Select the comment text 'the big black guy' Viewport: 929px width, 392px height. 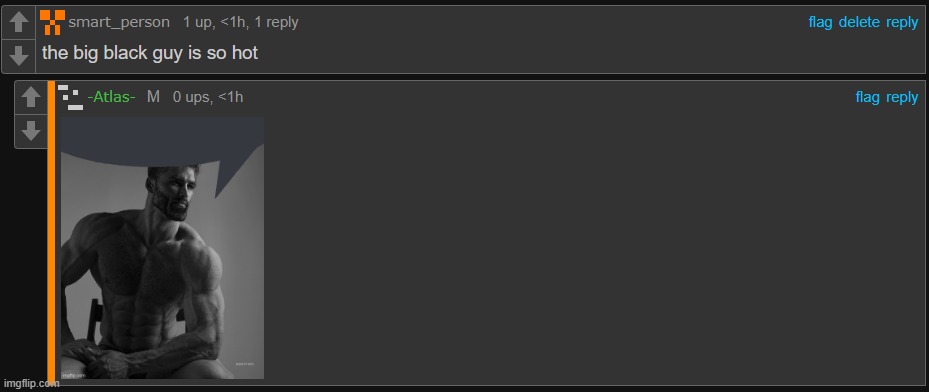pyautogui.click(x=106, y=53)
